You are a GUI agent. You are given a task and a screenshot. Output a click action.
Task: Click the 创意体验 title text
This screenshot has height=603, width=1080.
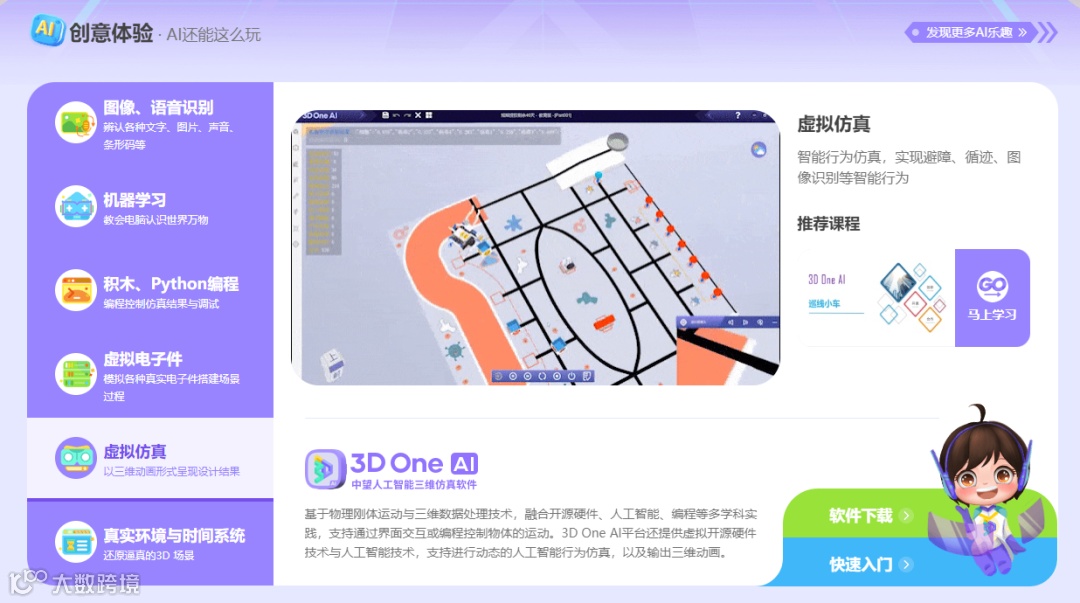tap(111, 33)
